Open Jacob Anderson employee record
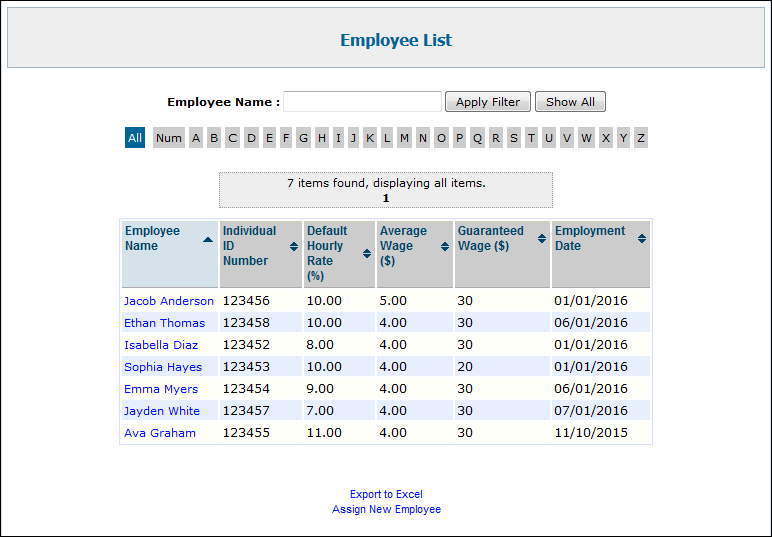The width and height of the screenshot is (772, 537). click(x=169, y=301)
